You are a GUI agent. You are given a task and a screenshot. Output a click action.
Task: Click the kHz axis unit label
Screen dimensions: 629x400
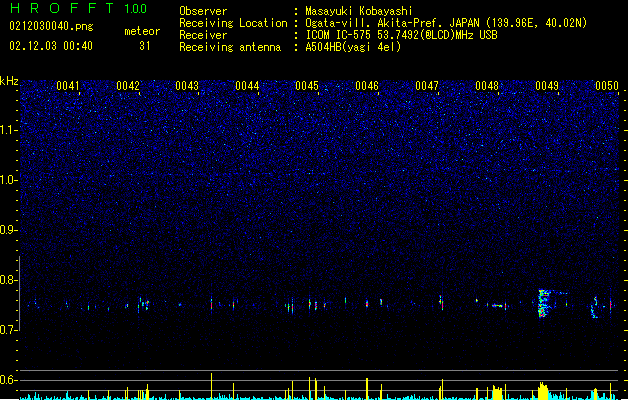click(9, 81)
